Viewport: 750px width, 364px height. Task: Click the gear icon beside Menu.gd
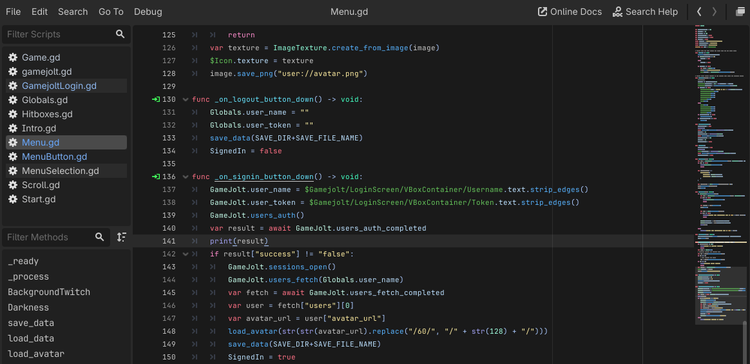pyautogui.click(x=12, y=143)
